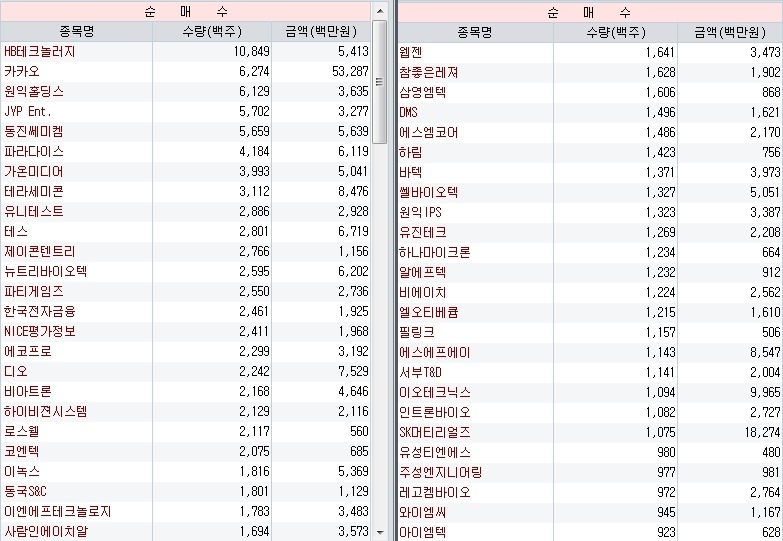Click the scrollbar down arrow in left table
This screenshot has width=783, height=541.
coord(380,533)
